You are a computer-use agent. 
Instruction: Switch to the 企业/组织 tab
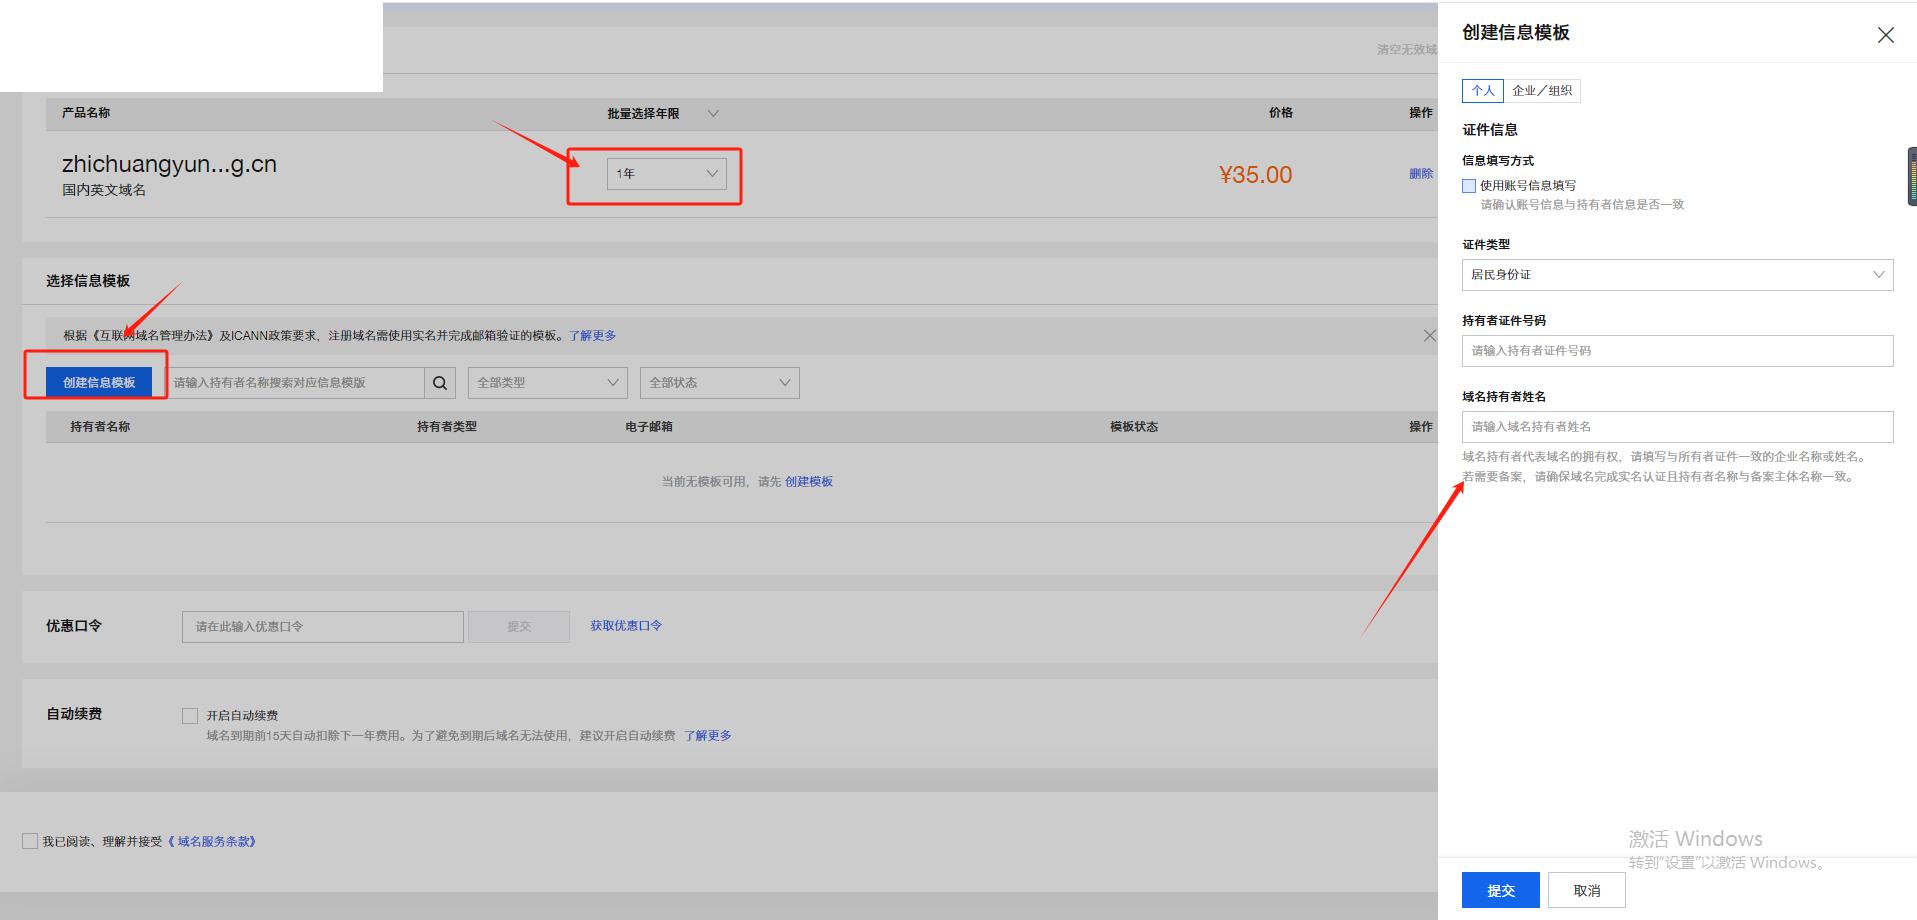tap(1541, 91)
